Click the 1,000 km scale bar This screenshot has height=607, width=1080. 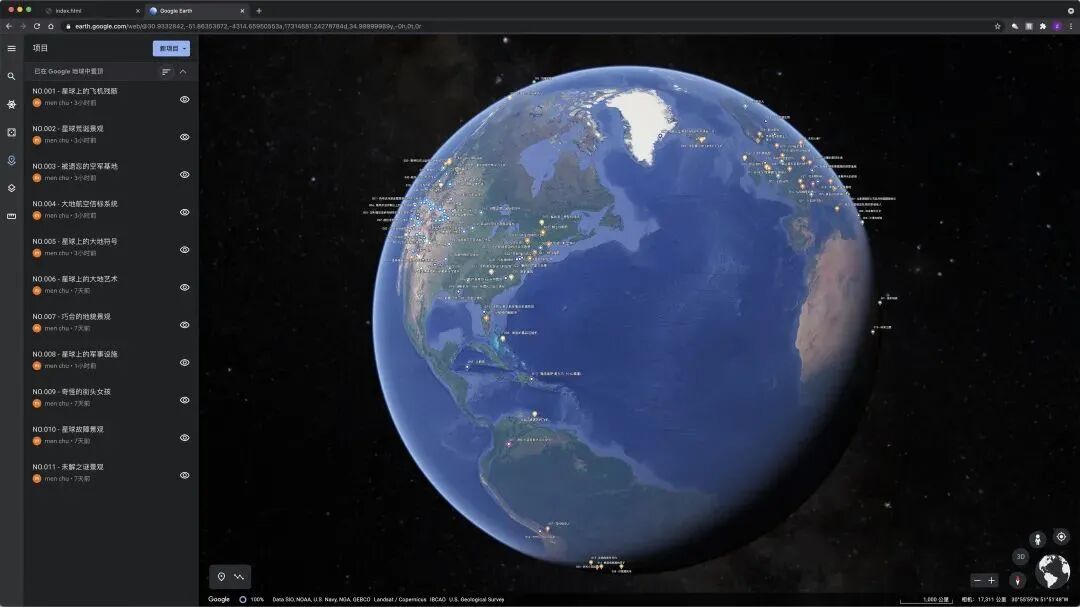pos(926,599)
